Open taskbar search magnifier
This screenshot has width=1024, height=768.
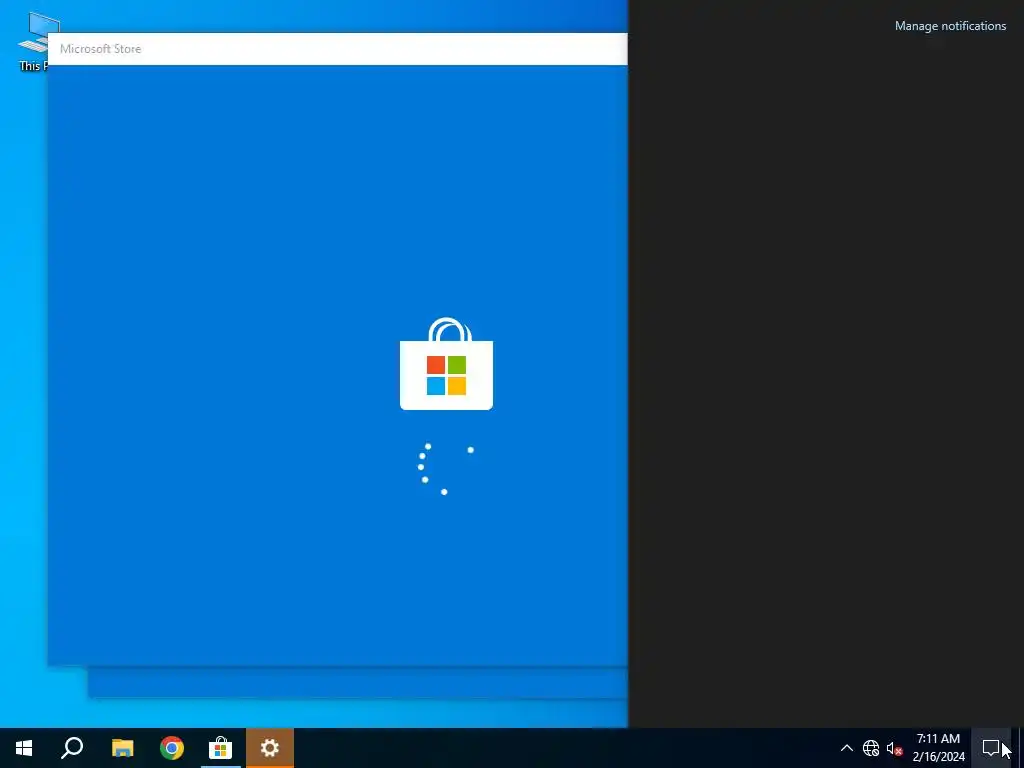(72, 748)
